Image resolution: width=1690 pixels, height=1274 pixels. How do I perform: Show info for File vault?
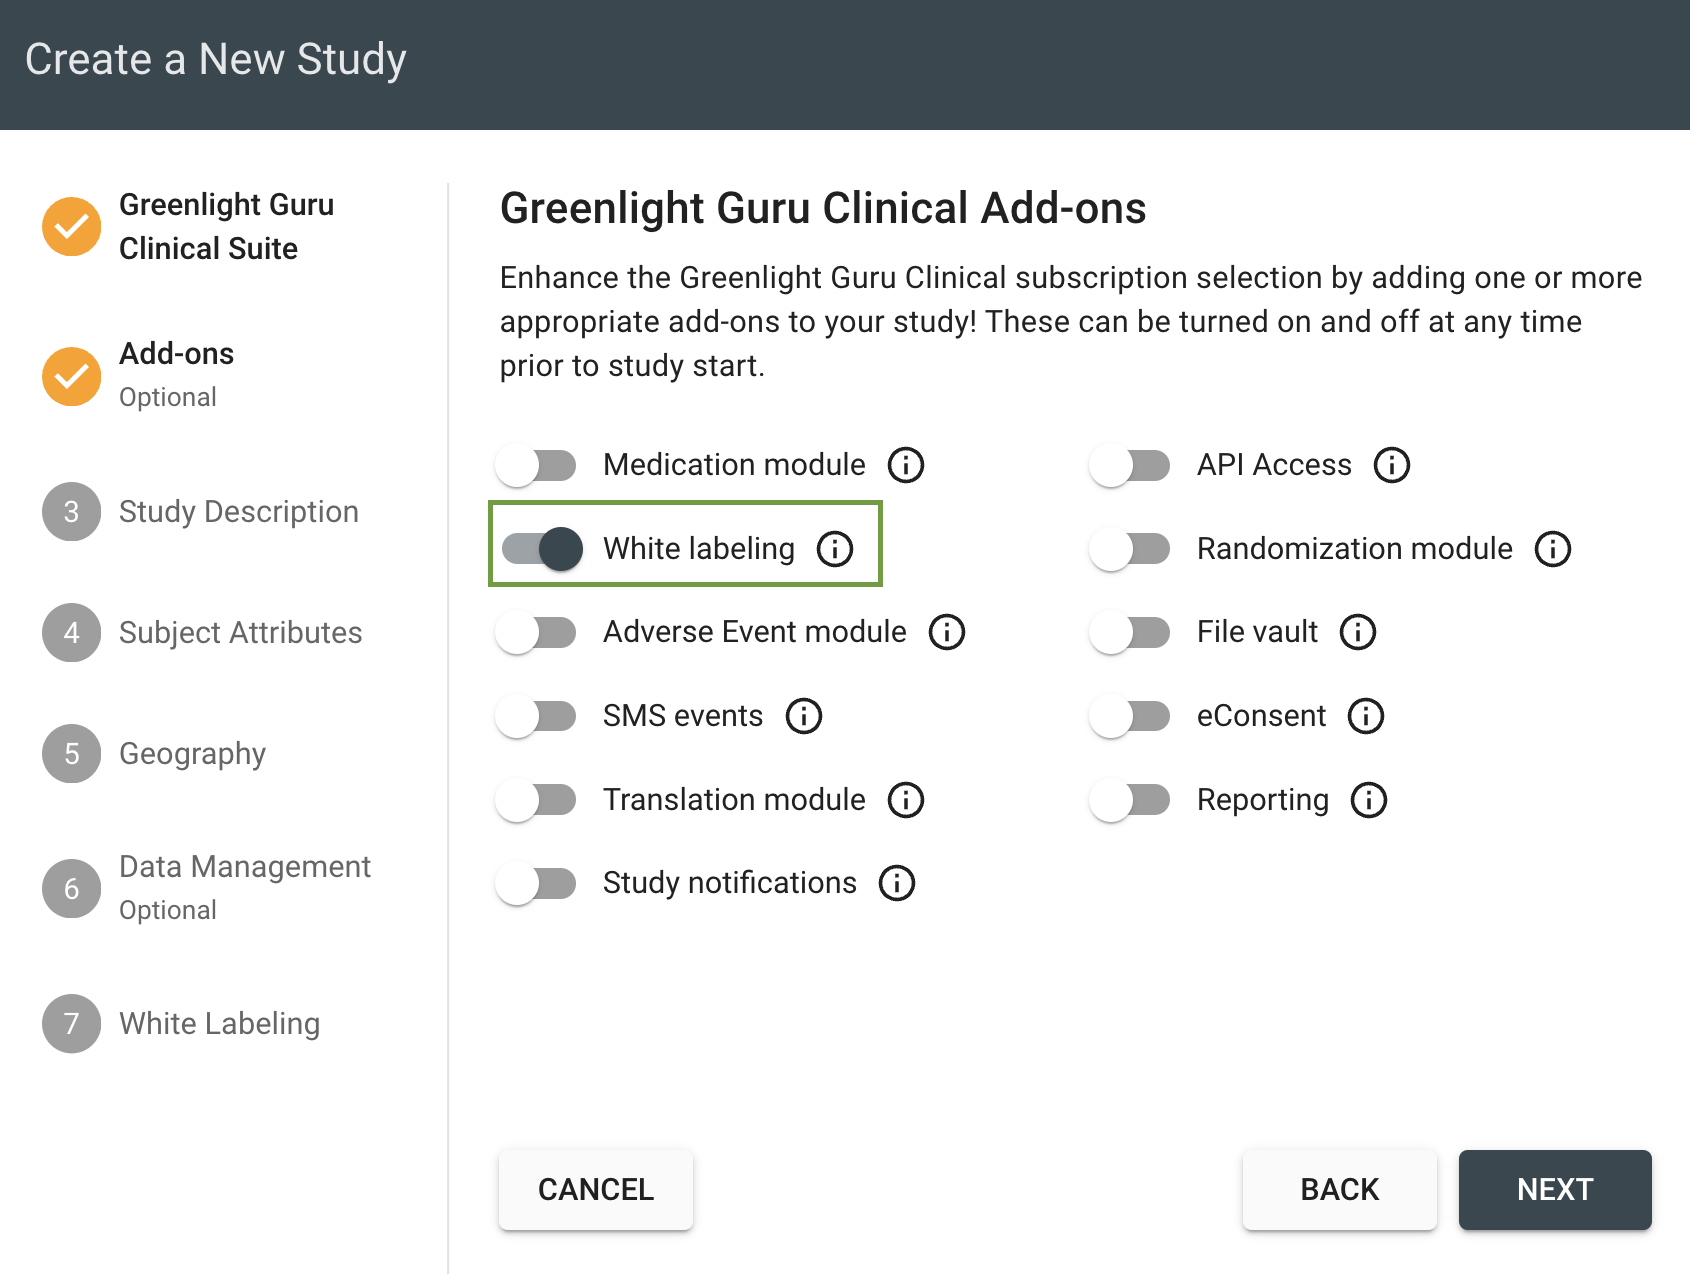coord(1358,632)
